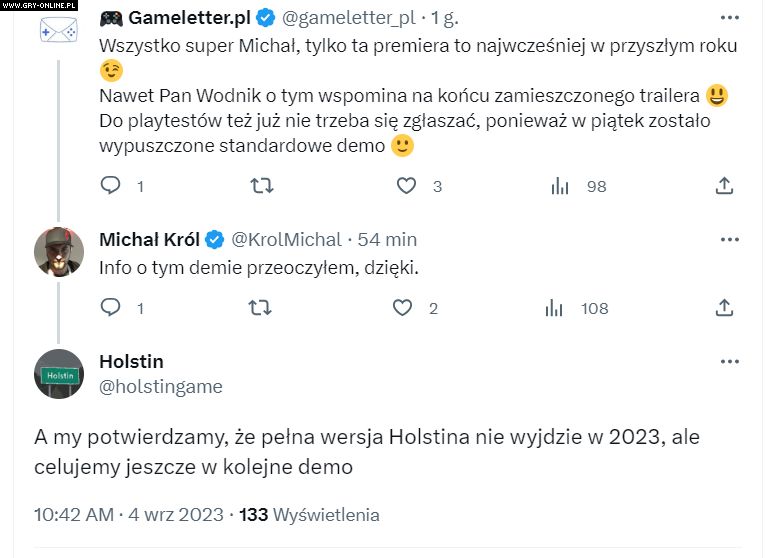Reply to Michał Król's tweet
The image size is (766, 558).
[111, 309]
